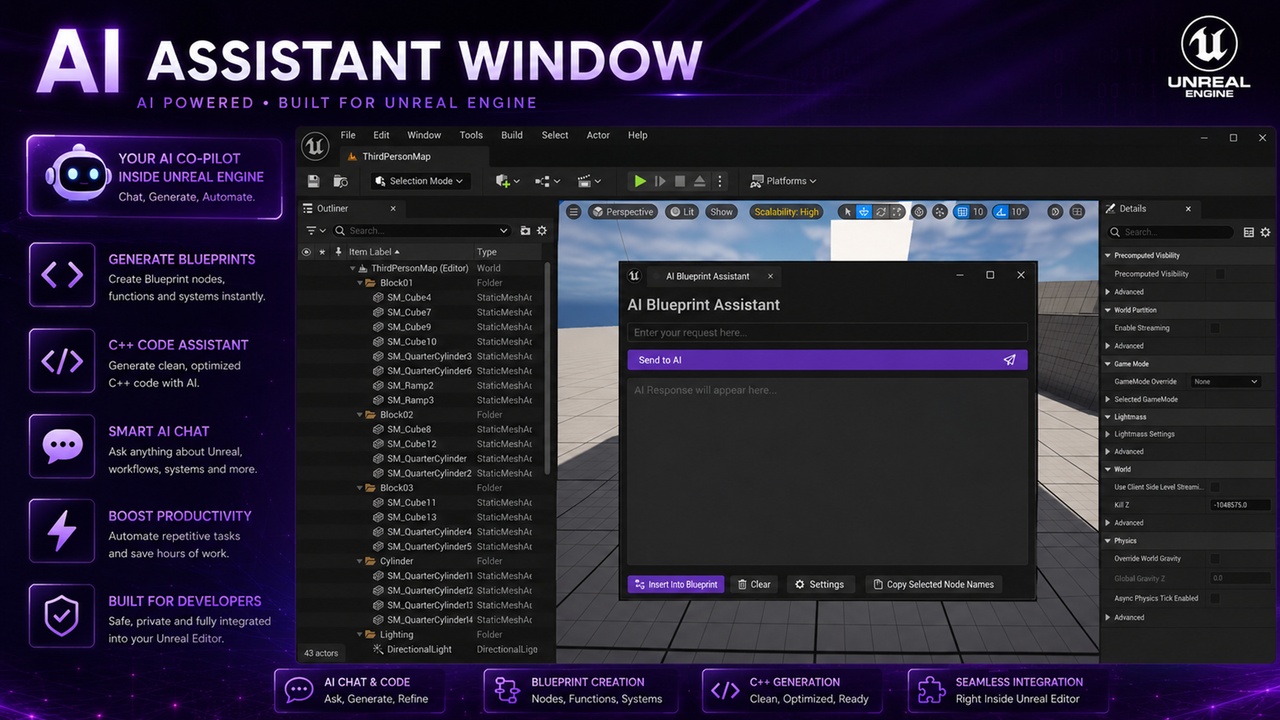1280x720 pixels.
Task: Open the Content Browser icon beside Save
Action: tap(340, 181)
